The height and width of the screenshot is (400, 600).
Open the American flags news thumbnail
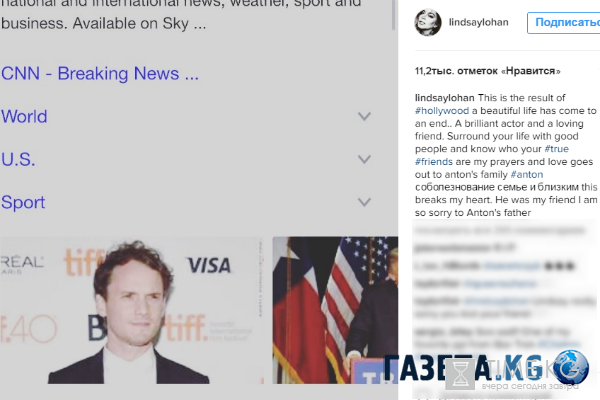tap(335, 310)
